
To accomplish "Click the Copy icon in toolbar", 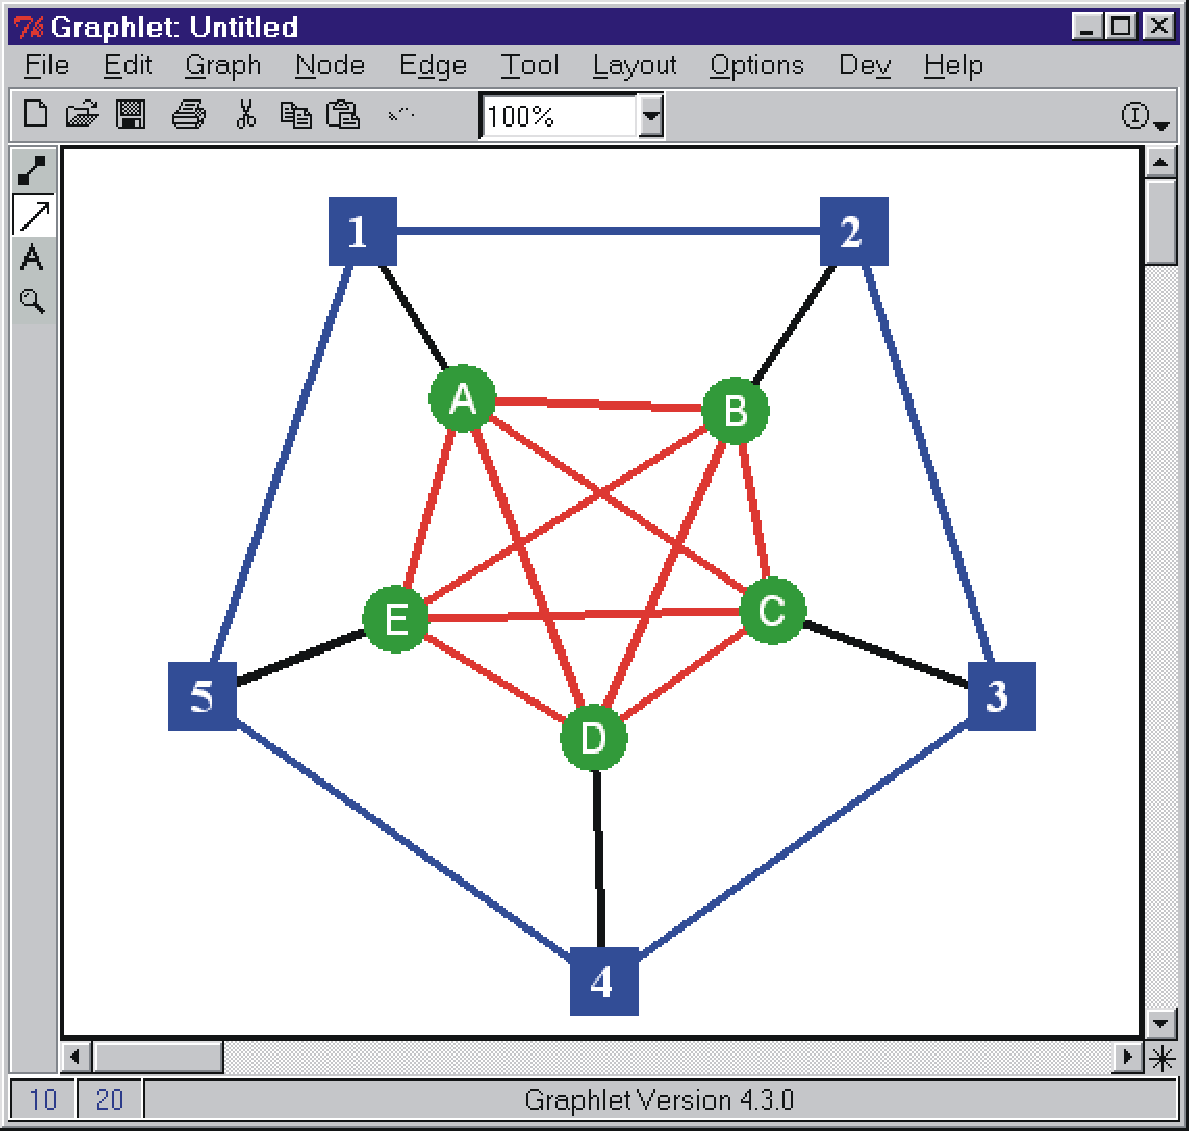I will pyautogui.click(x=295, y=115).
